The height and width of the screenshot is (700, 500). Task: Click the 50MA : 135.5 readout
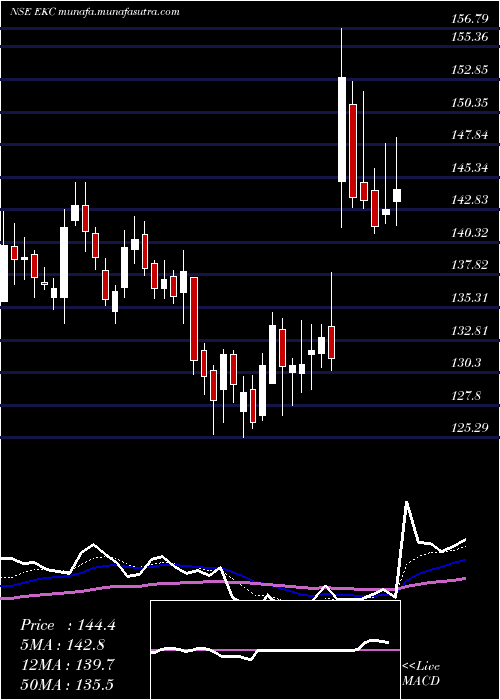67,684
